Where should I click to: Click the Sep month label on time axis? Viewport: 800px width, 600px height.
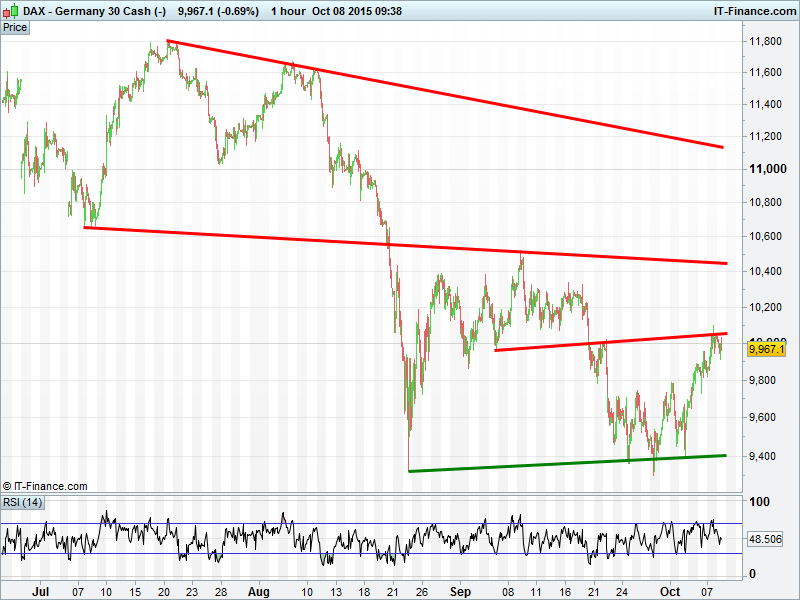pos(460,591)
